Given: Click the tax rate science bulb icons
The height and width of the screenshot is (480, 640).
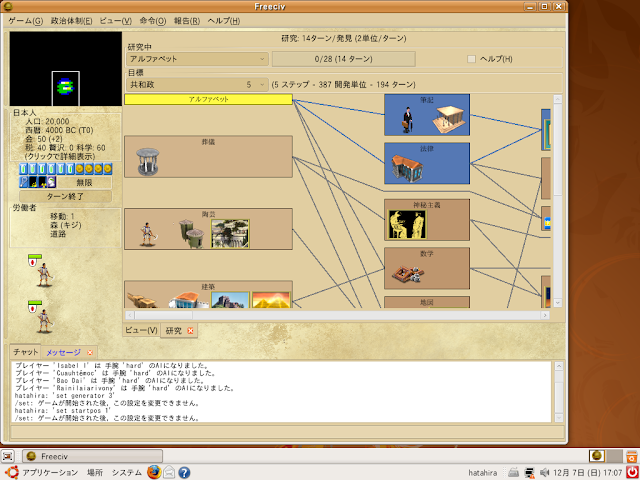Looking at the screenshot, I should (x=47, y=169).
